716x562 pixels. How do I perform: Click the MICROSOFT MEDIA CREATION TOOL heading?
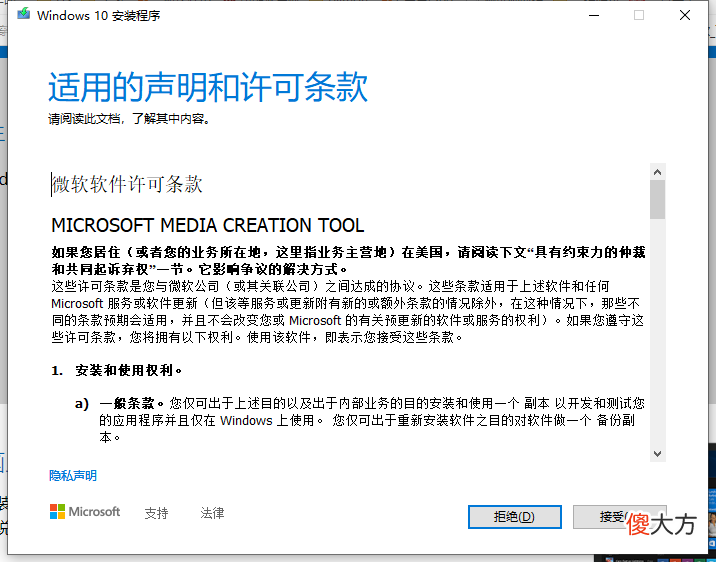coord(208,226)
